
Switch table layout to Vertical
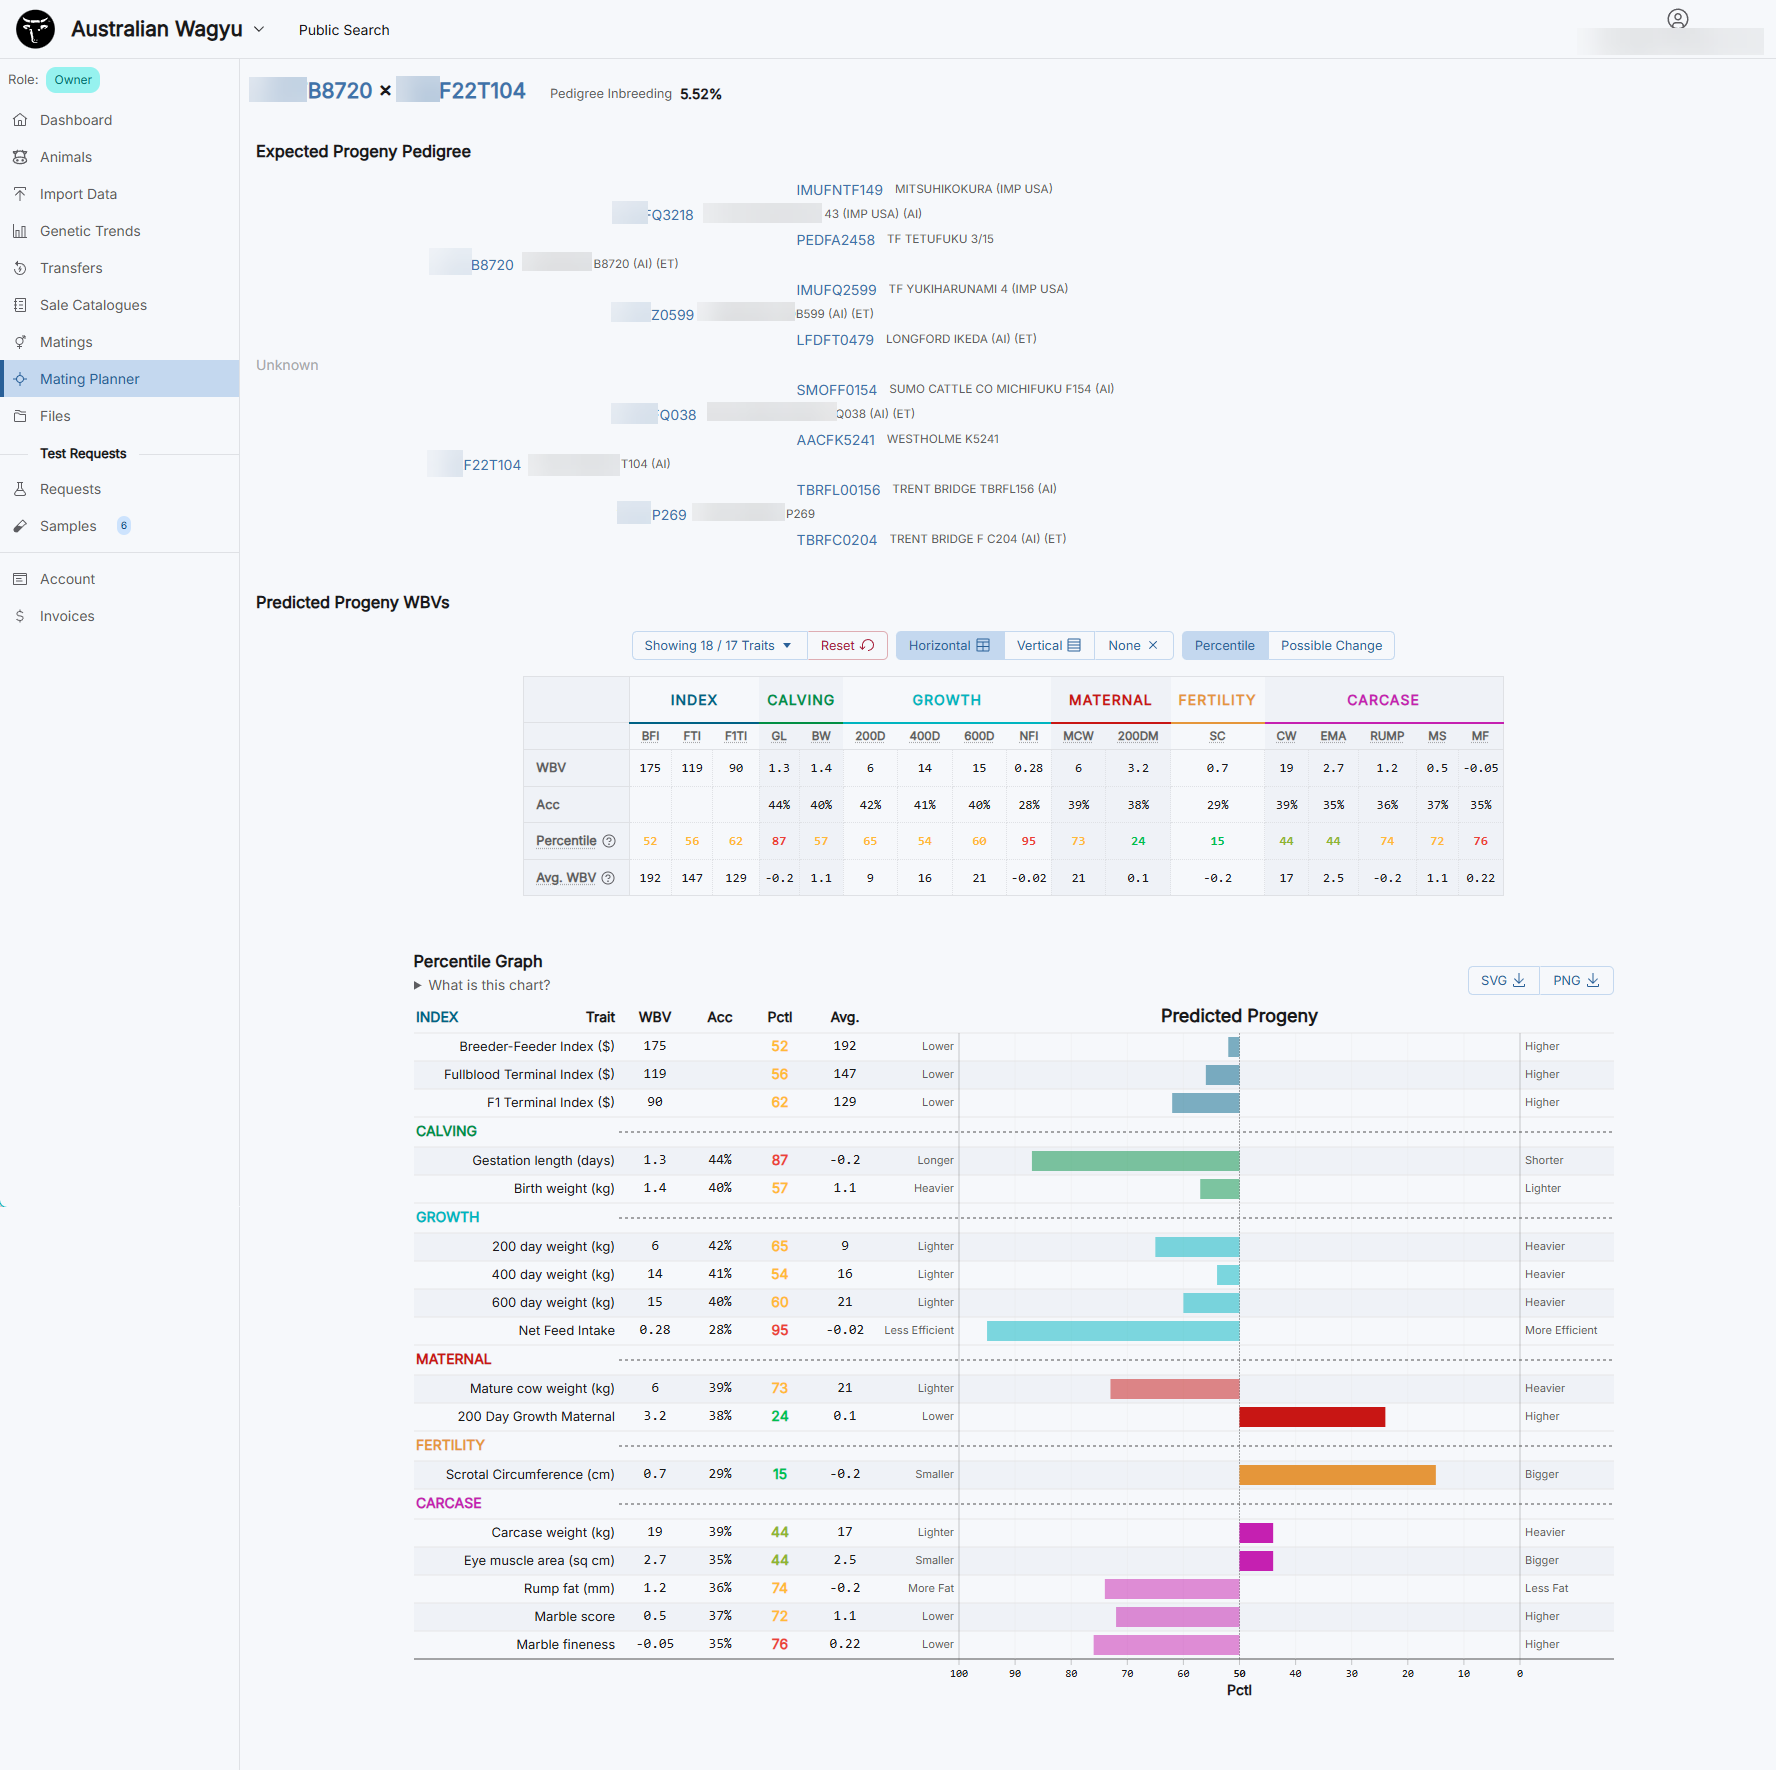click(x=1048, y=646)
